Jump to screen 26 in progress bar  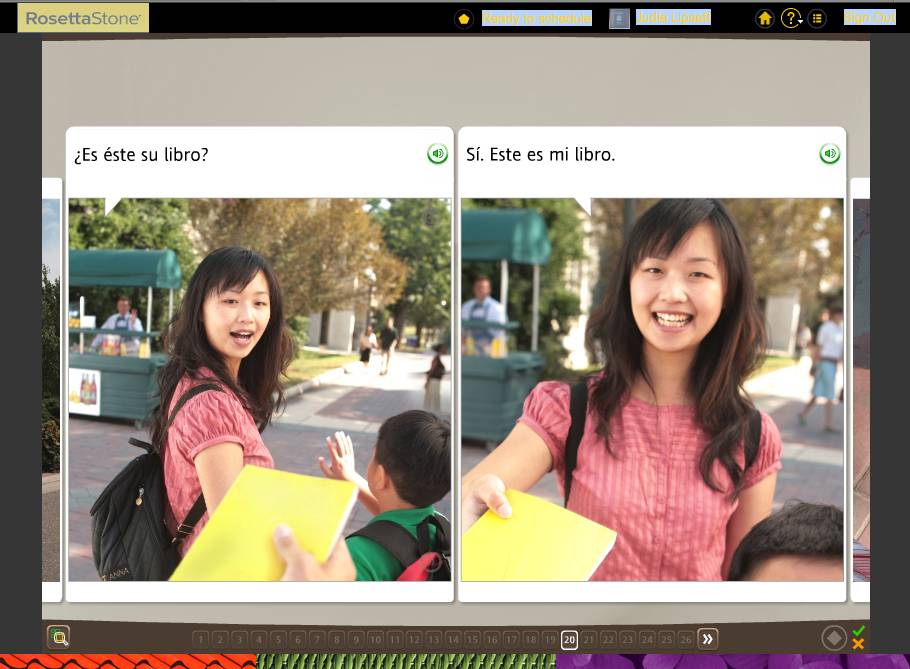[x=686, y=639]
